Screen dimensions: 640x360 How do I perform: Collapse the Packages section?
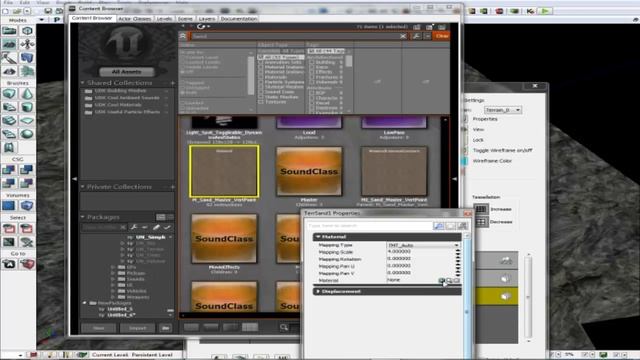click(83, 217)
